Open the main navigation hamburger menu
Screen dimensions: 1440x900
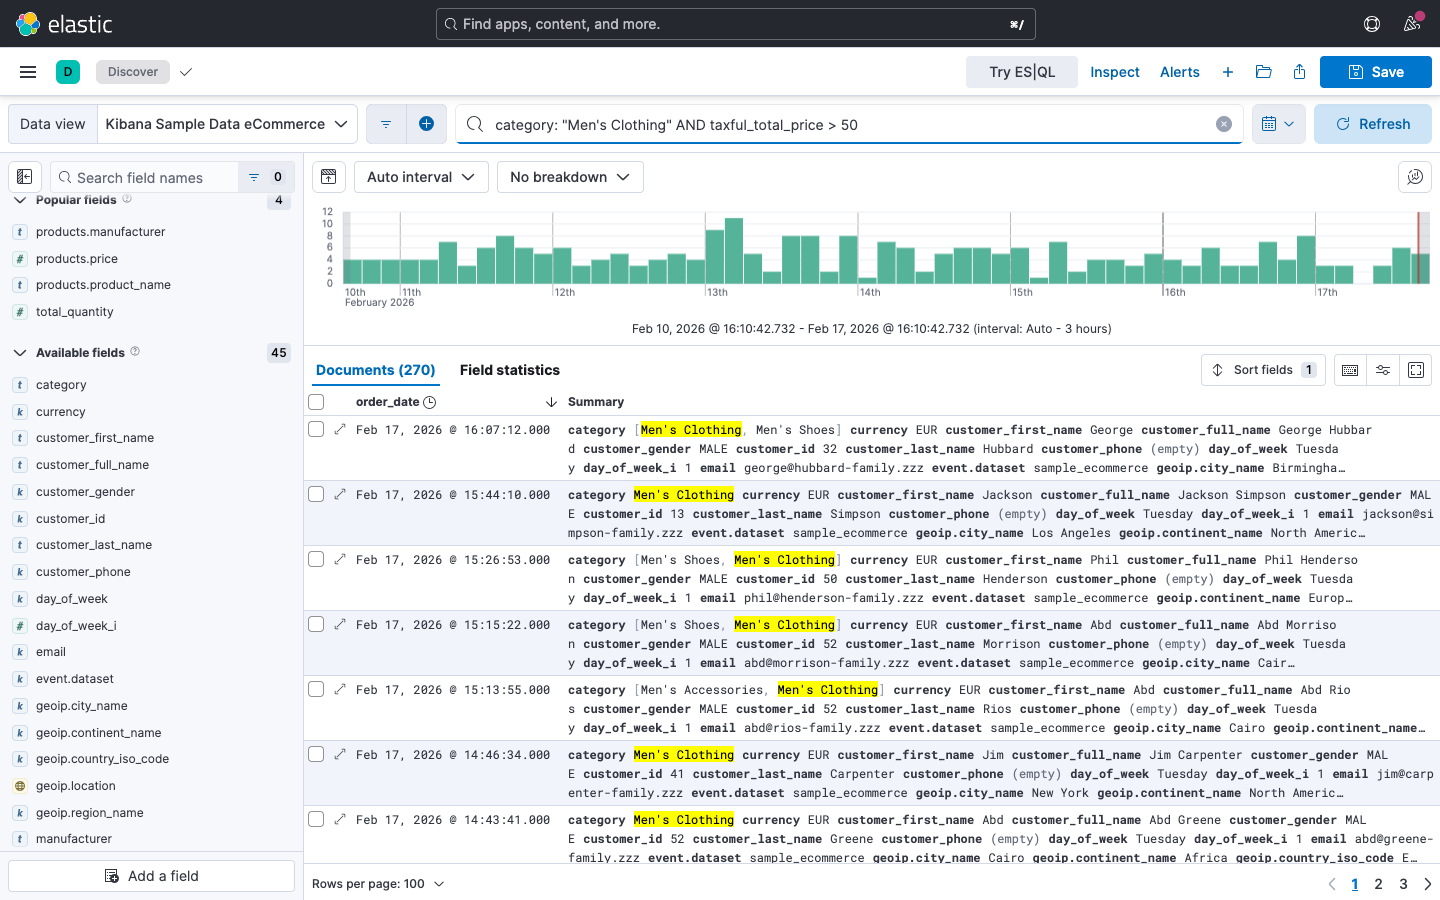point(28,72)
